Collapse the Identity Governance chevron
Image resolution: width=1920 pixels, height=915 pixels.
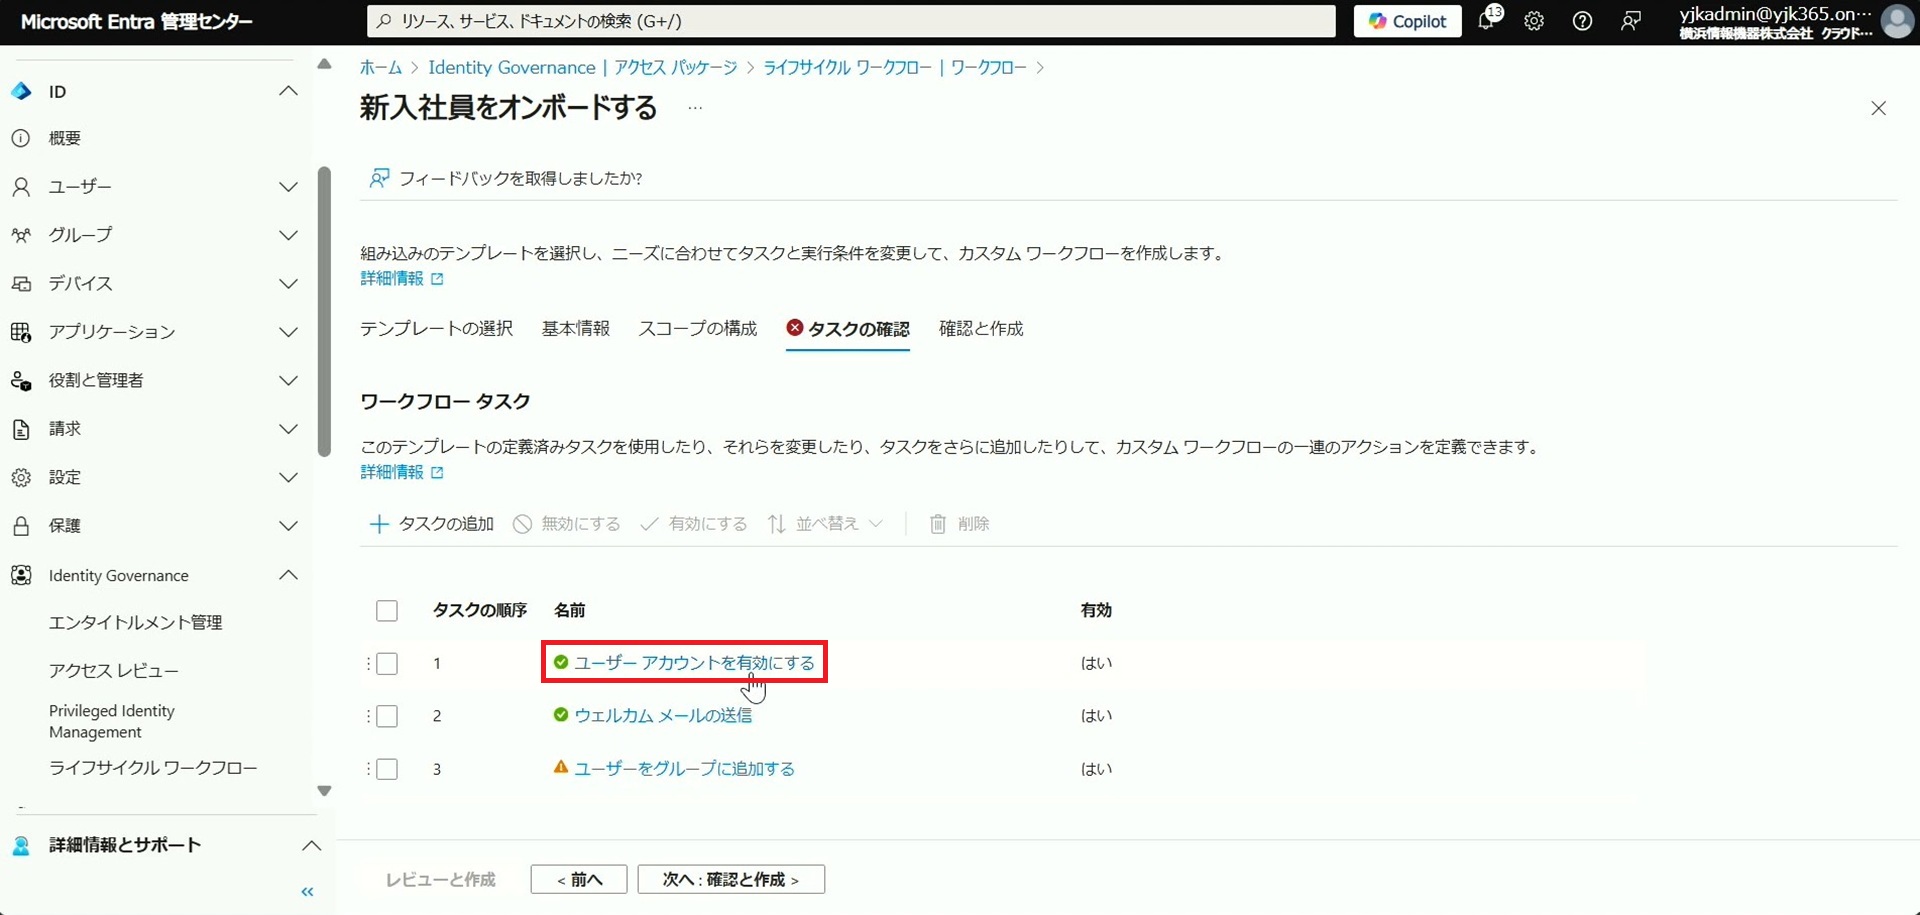288,575
